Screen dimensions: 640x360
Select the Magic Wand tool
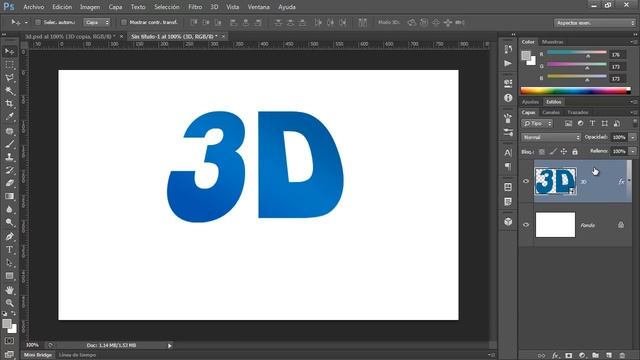[9, 91]
